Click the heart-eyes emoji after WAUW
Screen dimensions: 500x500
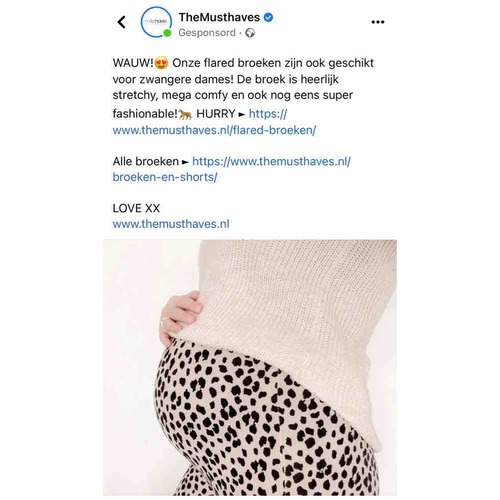coord(161,63)
